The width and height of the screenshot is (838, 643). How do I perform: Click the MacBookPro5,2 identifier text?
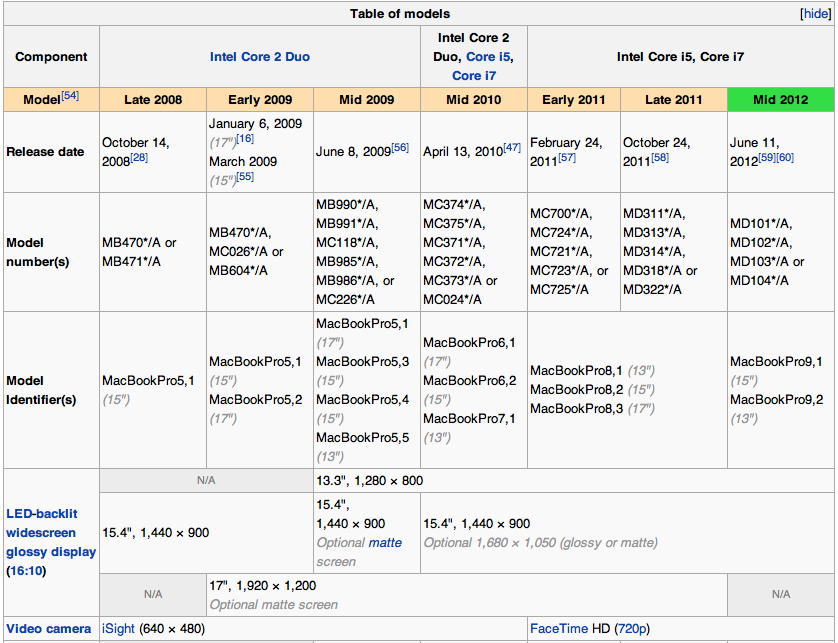point(255,399)
